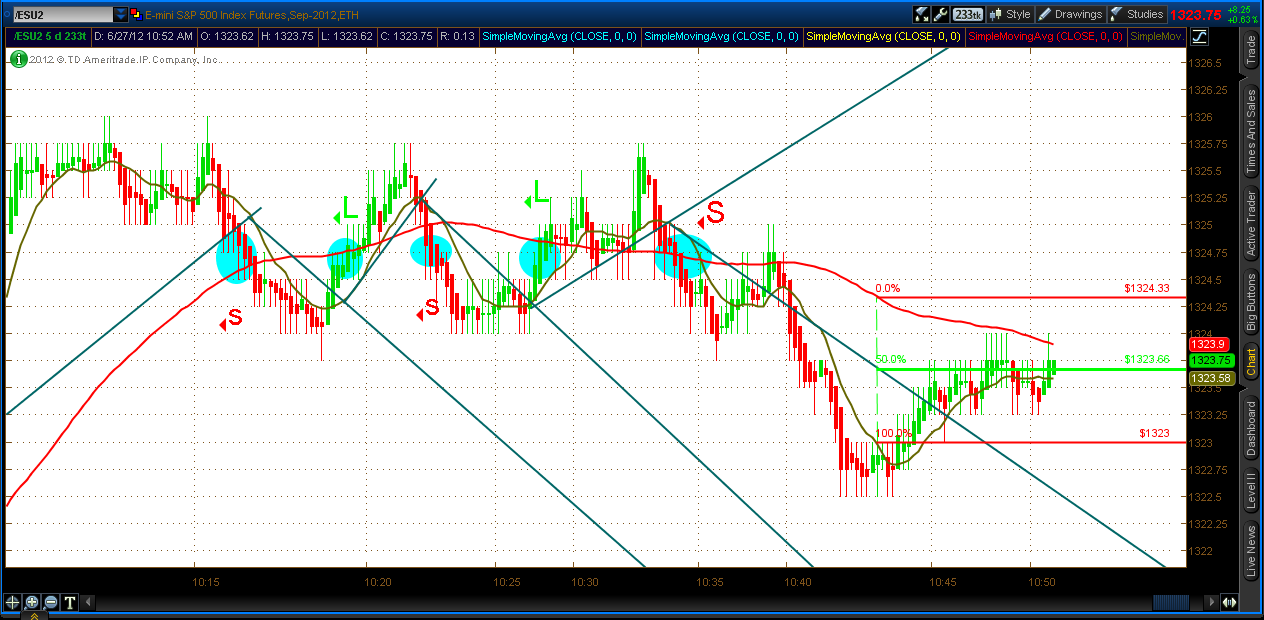Click the scale curve icon near the price axis

[x=1199, y=36]
